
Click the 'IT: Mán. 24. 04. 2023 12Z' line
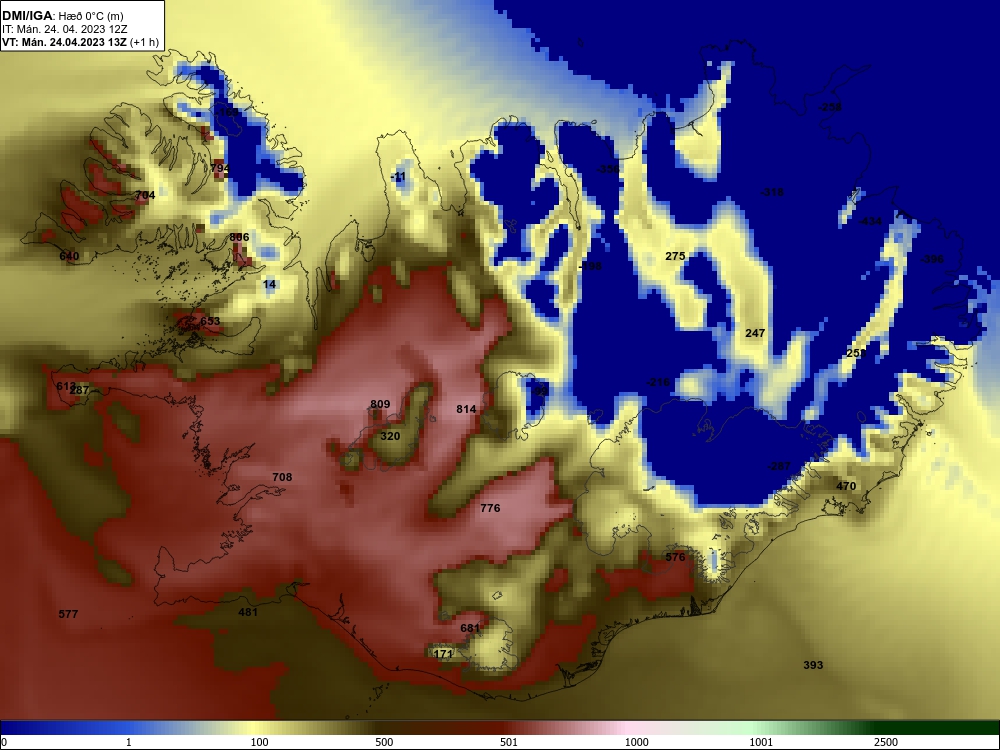[64, 29]
